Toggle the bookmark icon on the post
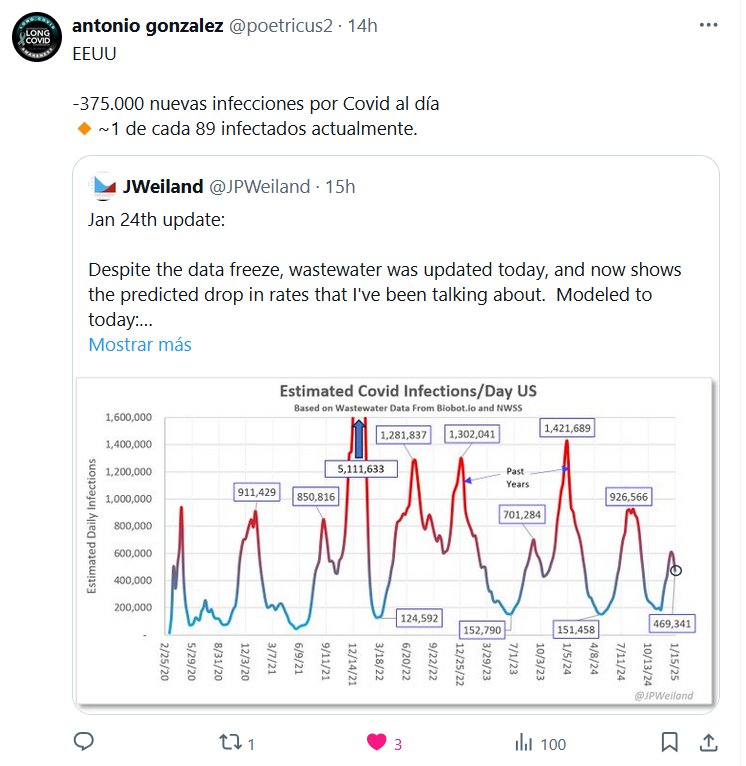Viewport: 746px width, 766px height. (x=670, y=742)
